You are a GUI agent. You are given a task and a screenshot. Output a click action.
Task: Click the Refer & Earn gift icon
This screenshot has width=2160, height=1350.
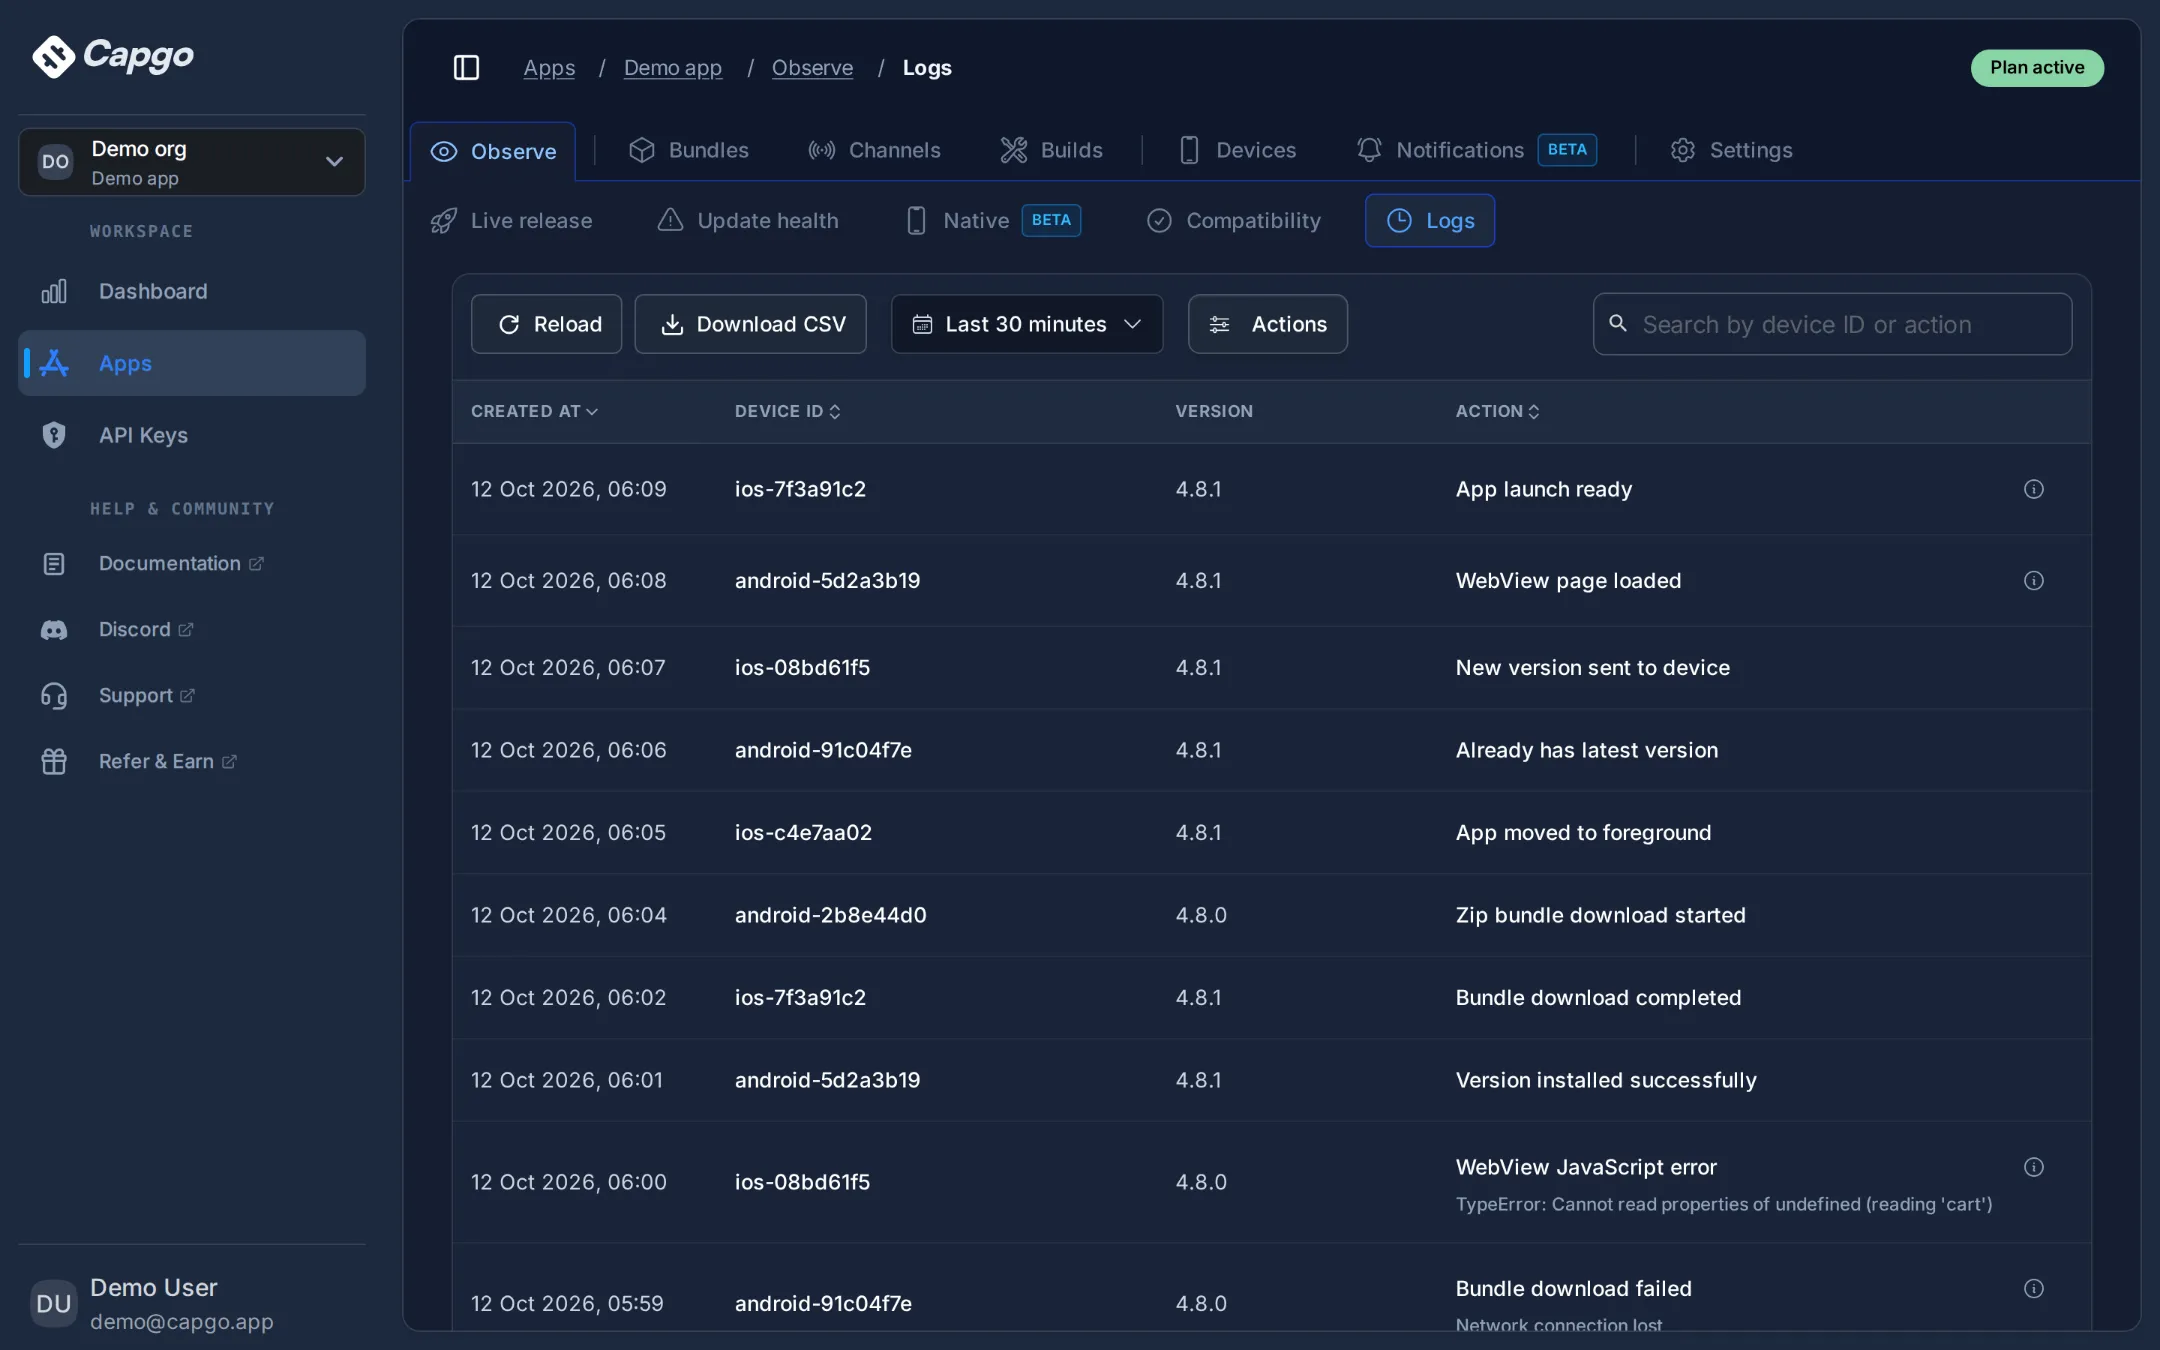coord(54,762)
